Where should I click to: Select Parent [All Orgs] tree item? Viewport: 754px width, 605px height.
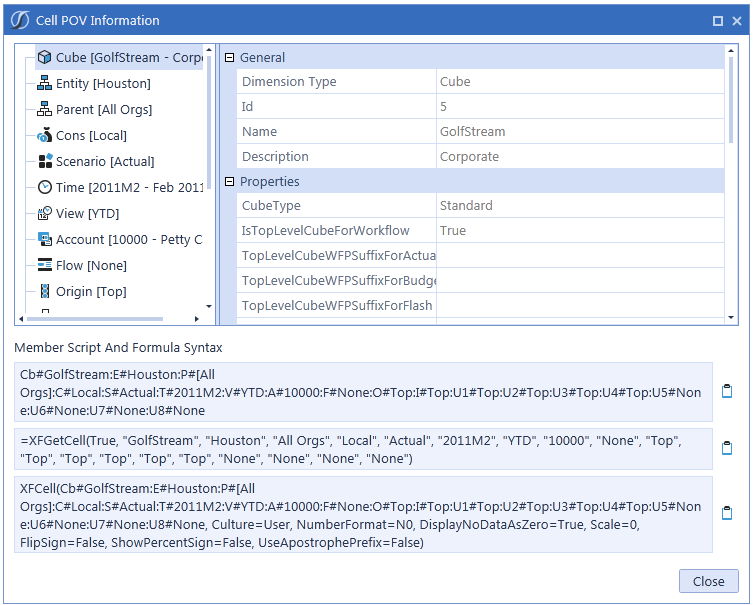(x=104, y=110)
